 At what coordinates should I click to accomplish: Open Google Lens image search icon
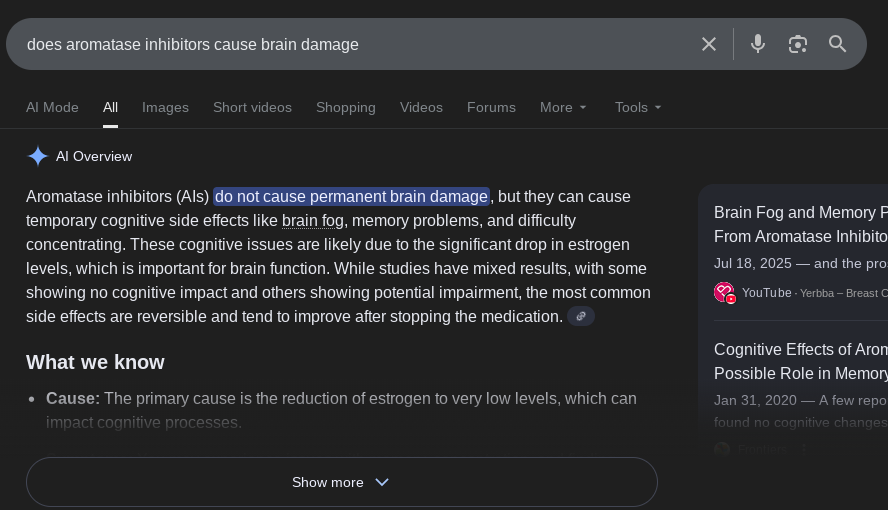coord(797,44)
